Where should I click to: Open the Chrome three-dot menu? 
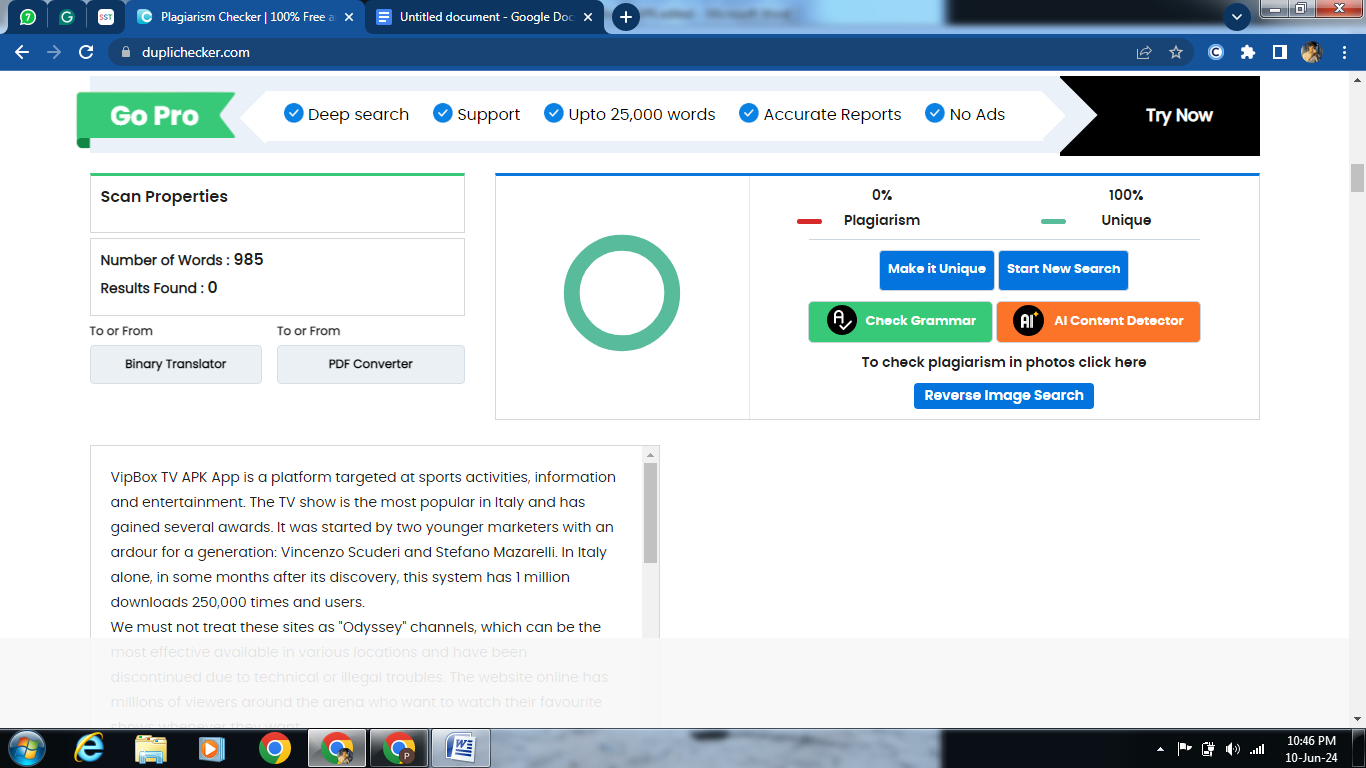coord(1343,52)
